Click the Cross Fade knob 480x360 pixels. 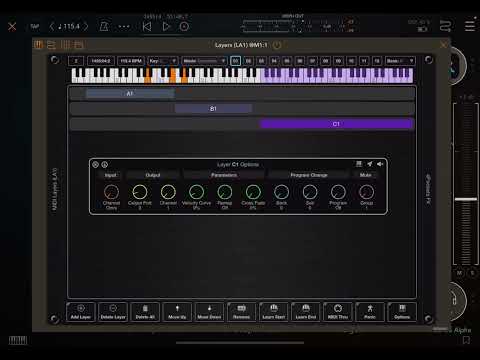[253, 192]
